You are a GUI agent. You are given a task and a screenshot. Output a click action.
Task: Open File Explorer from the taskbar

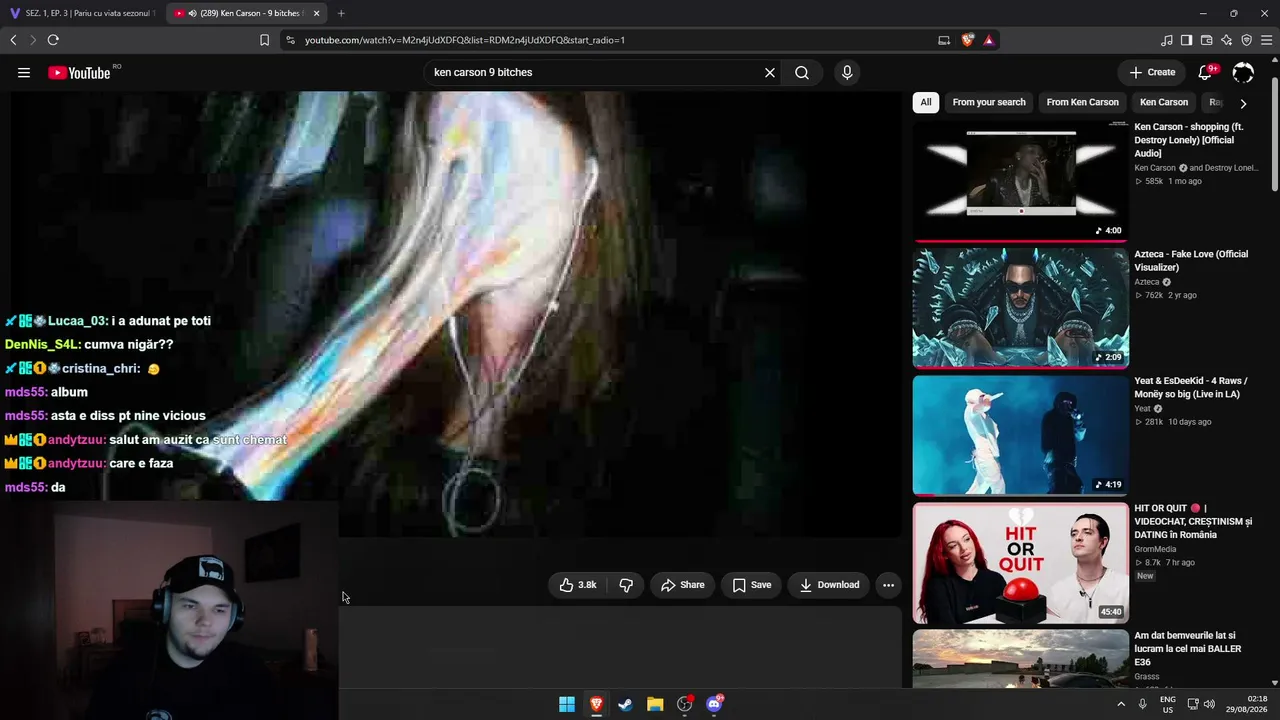655,704
